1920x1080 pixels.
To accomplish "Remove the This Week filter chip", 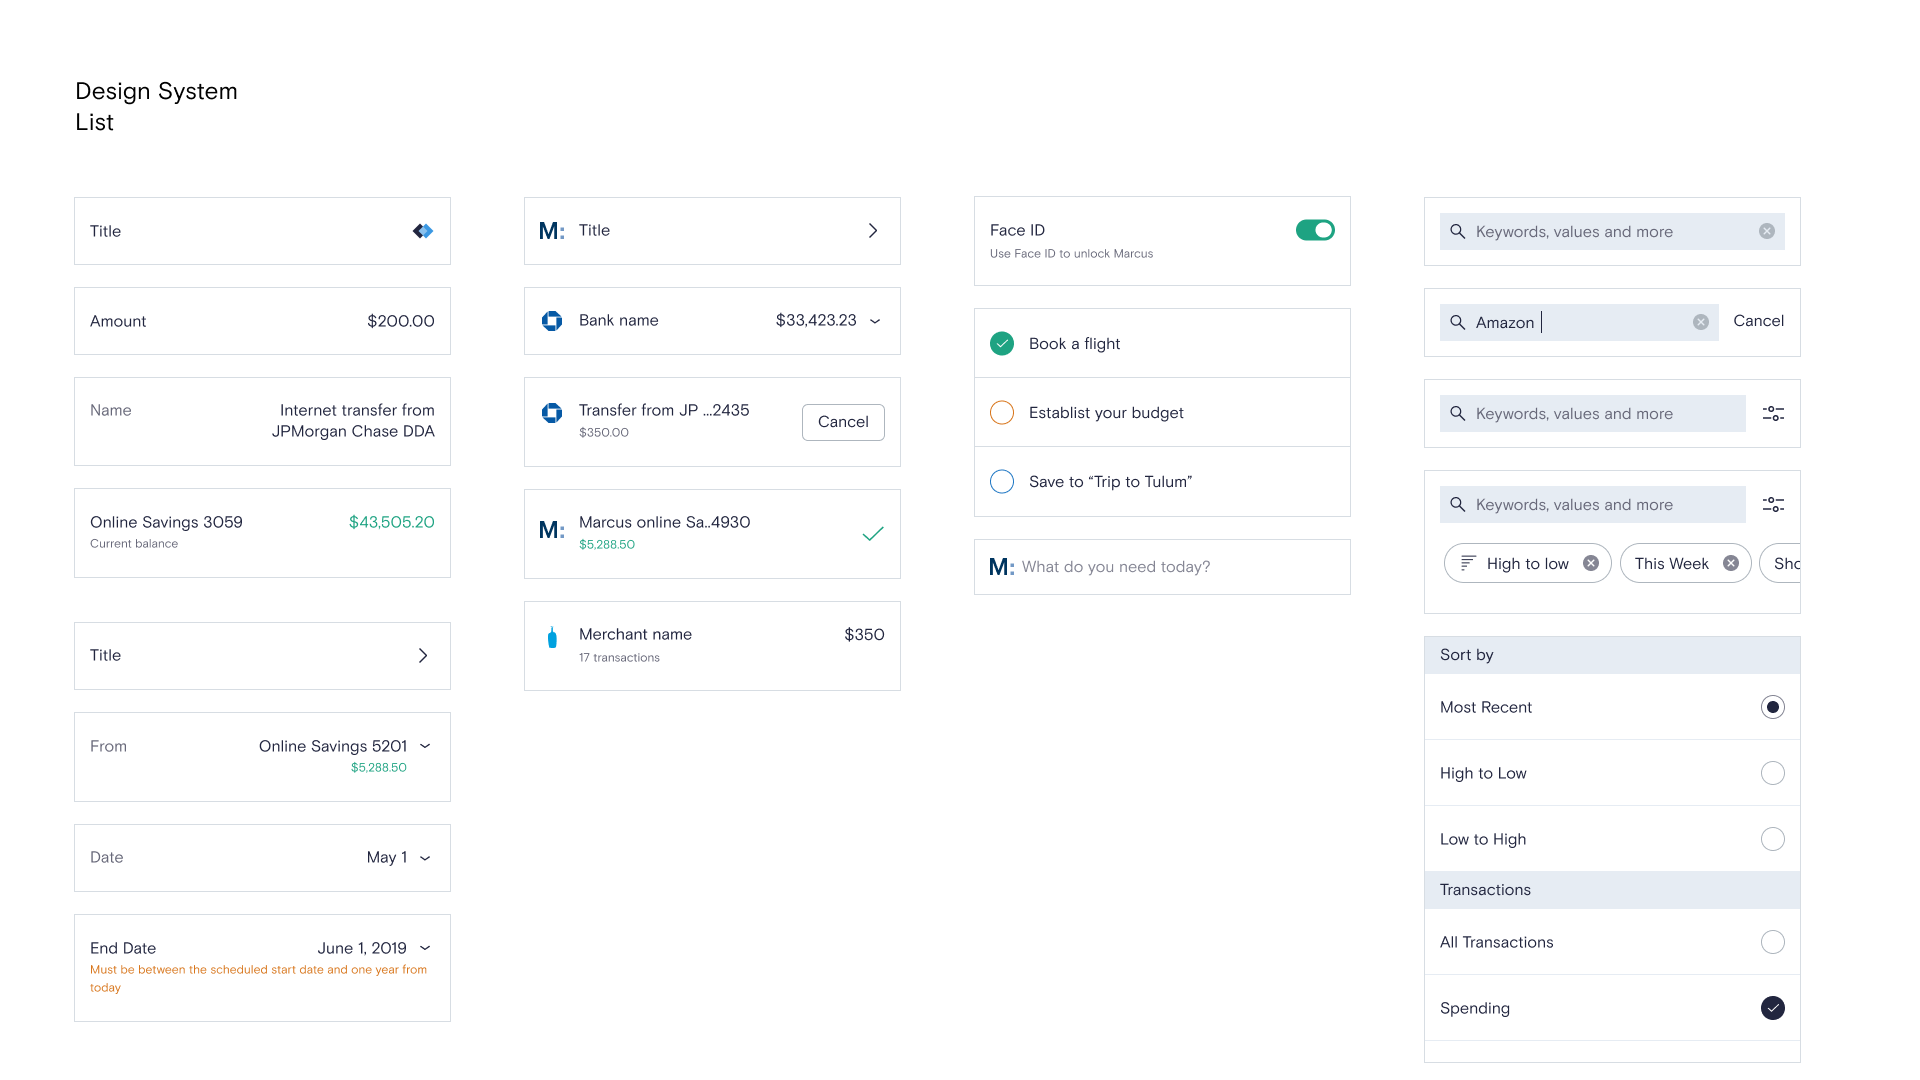I will [1731, 563].
